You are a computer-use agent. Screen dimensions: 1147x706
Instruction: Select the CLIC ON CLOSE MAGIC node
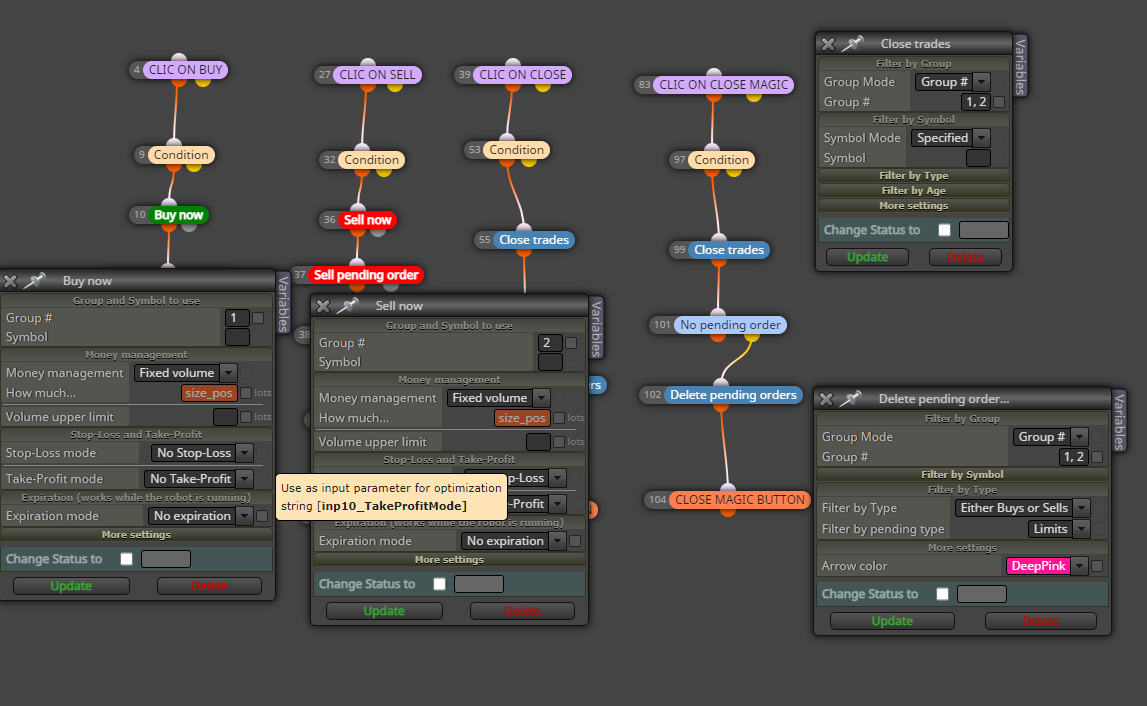723,84
